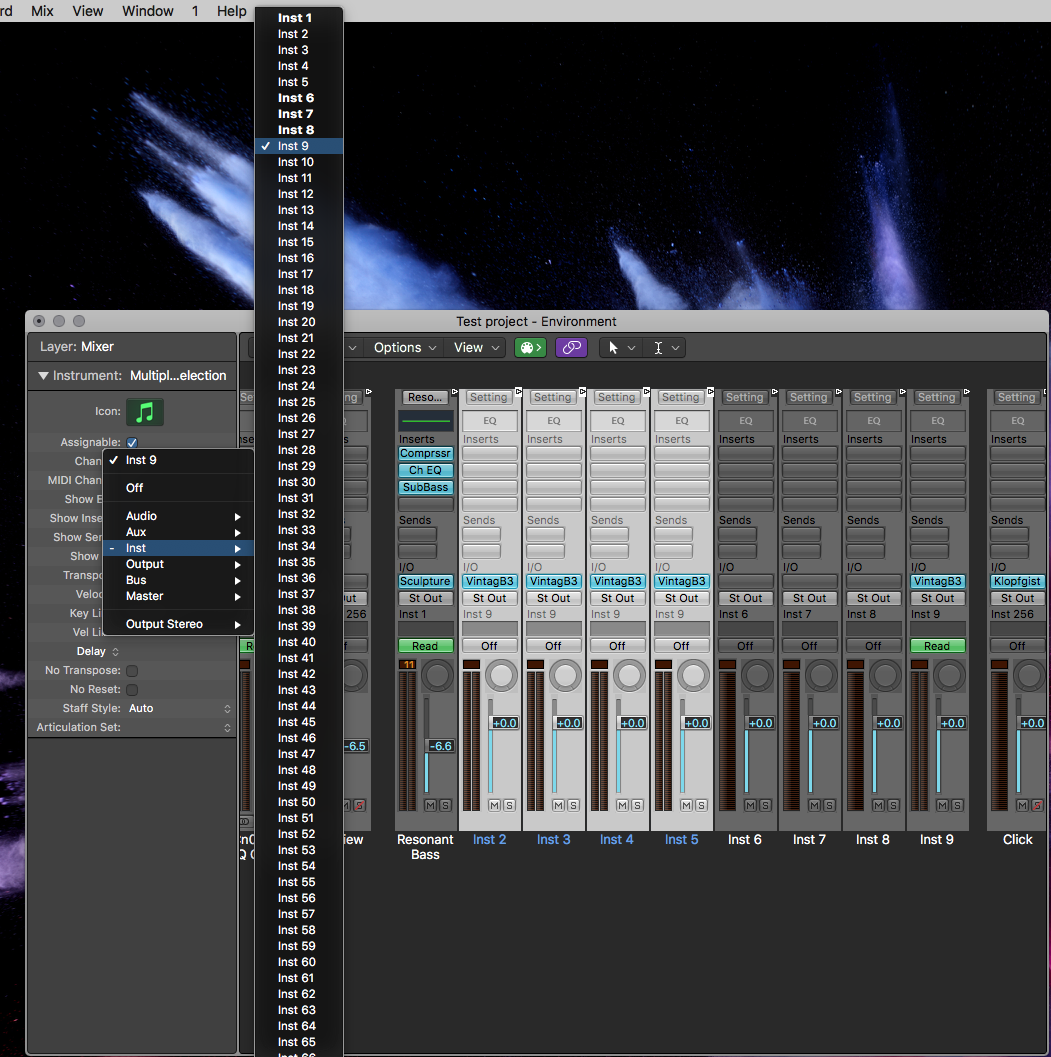The width and height of the screenshot is (1051, 1057).
Task: Select Inst 25 from the submenu
Action: pos(296,402)
